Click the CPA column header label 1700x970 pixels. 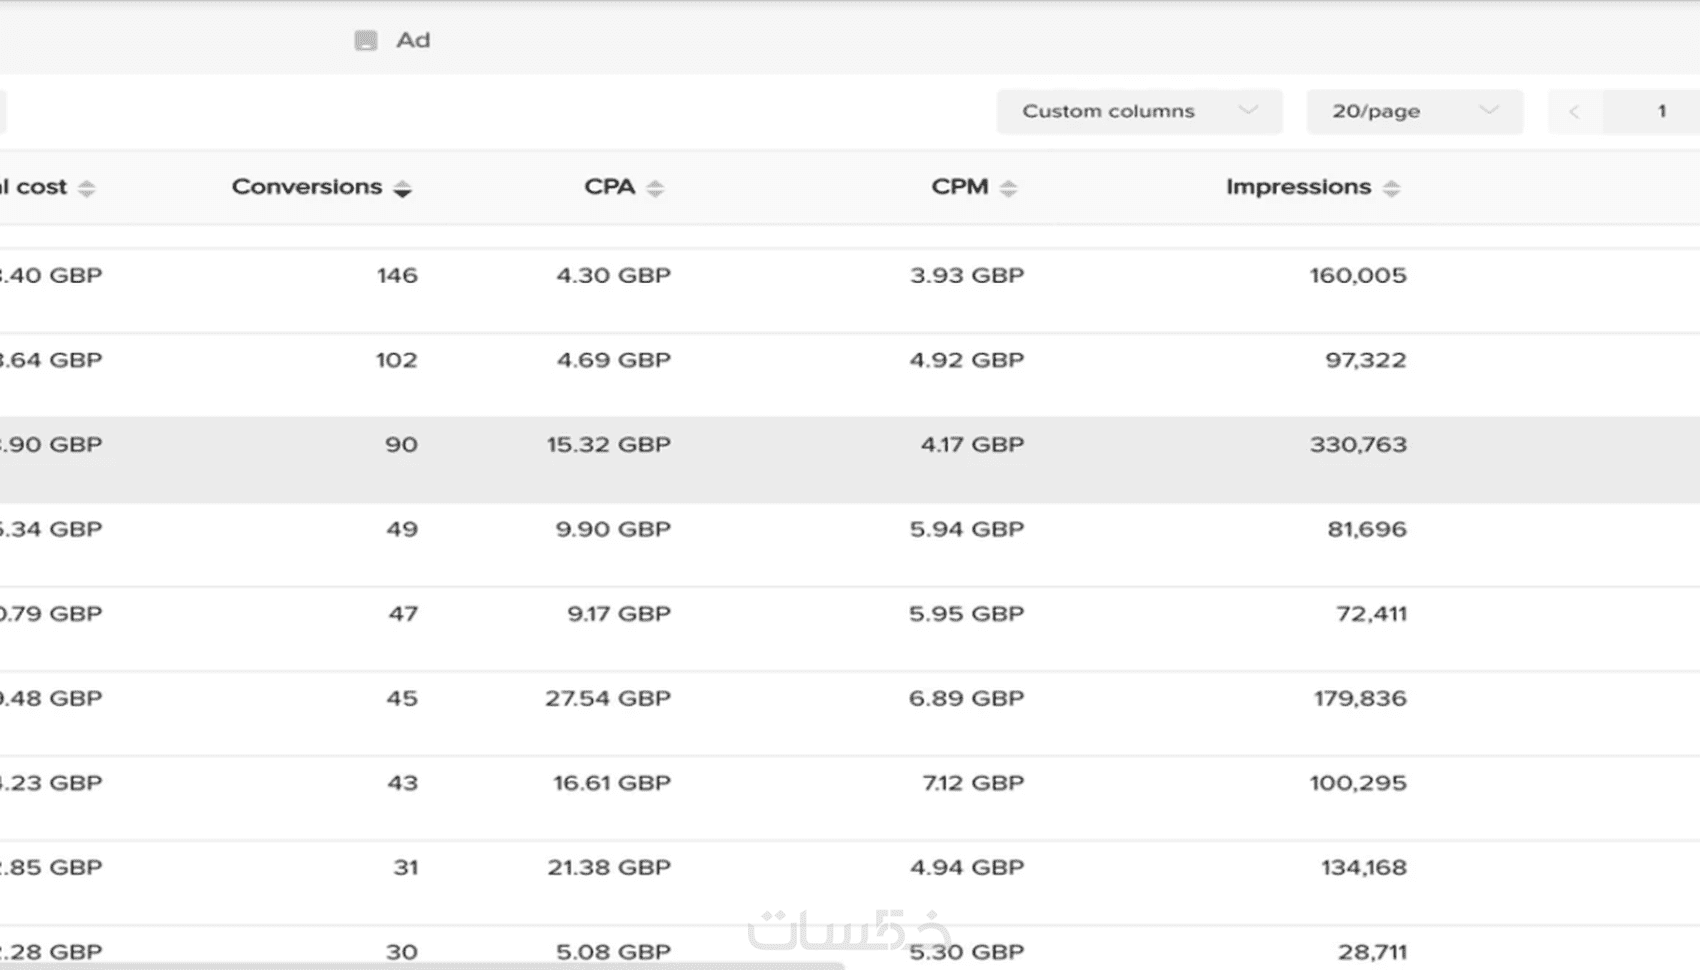pos(609,187)
